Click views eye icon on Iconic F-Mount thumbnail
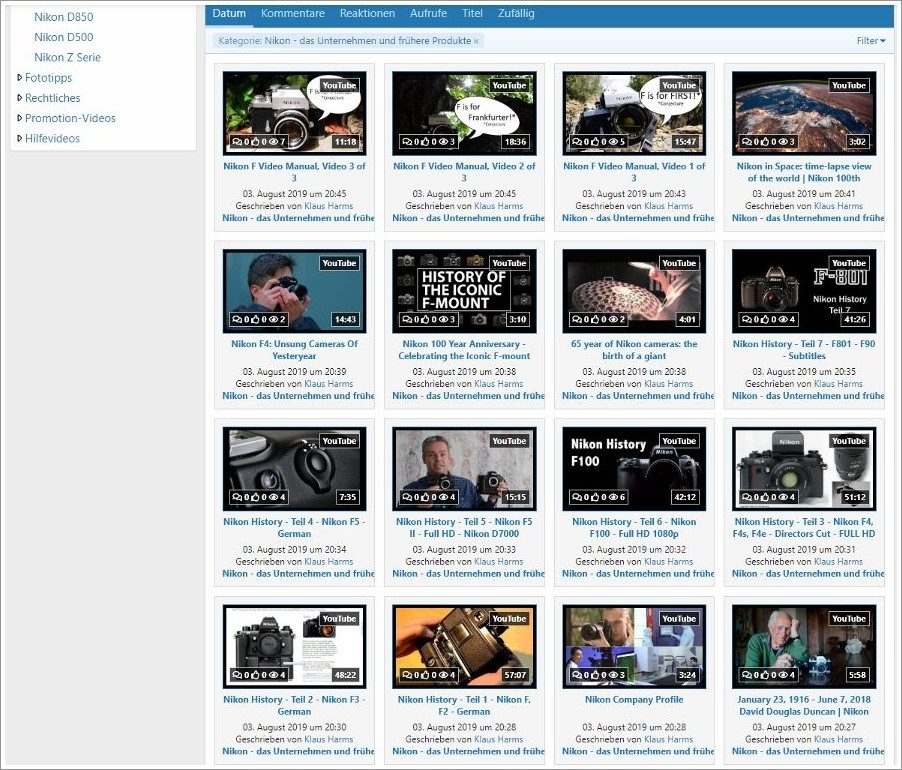 [x=444, y=319]
